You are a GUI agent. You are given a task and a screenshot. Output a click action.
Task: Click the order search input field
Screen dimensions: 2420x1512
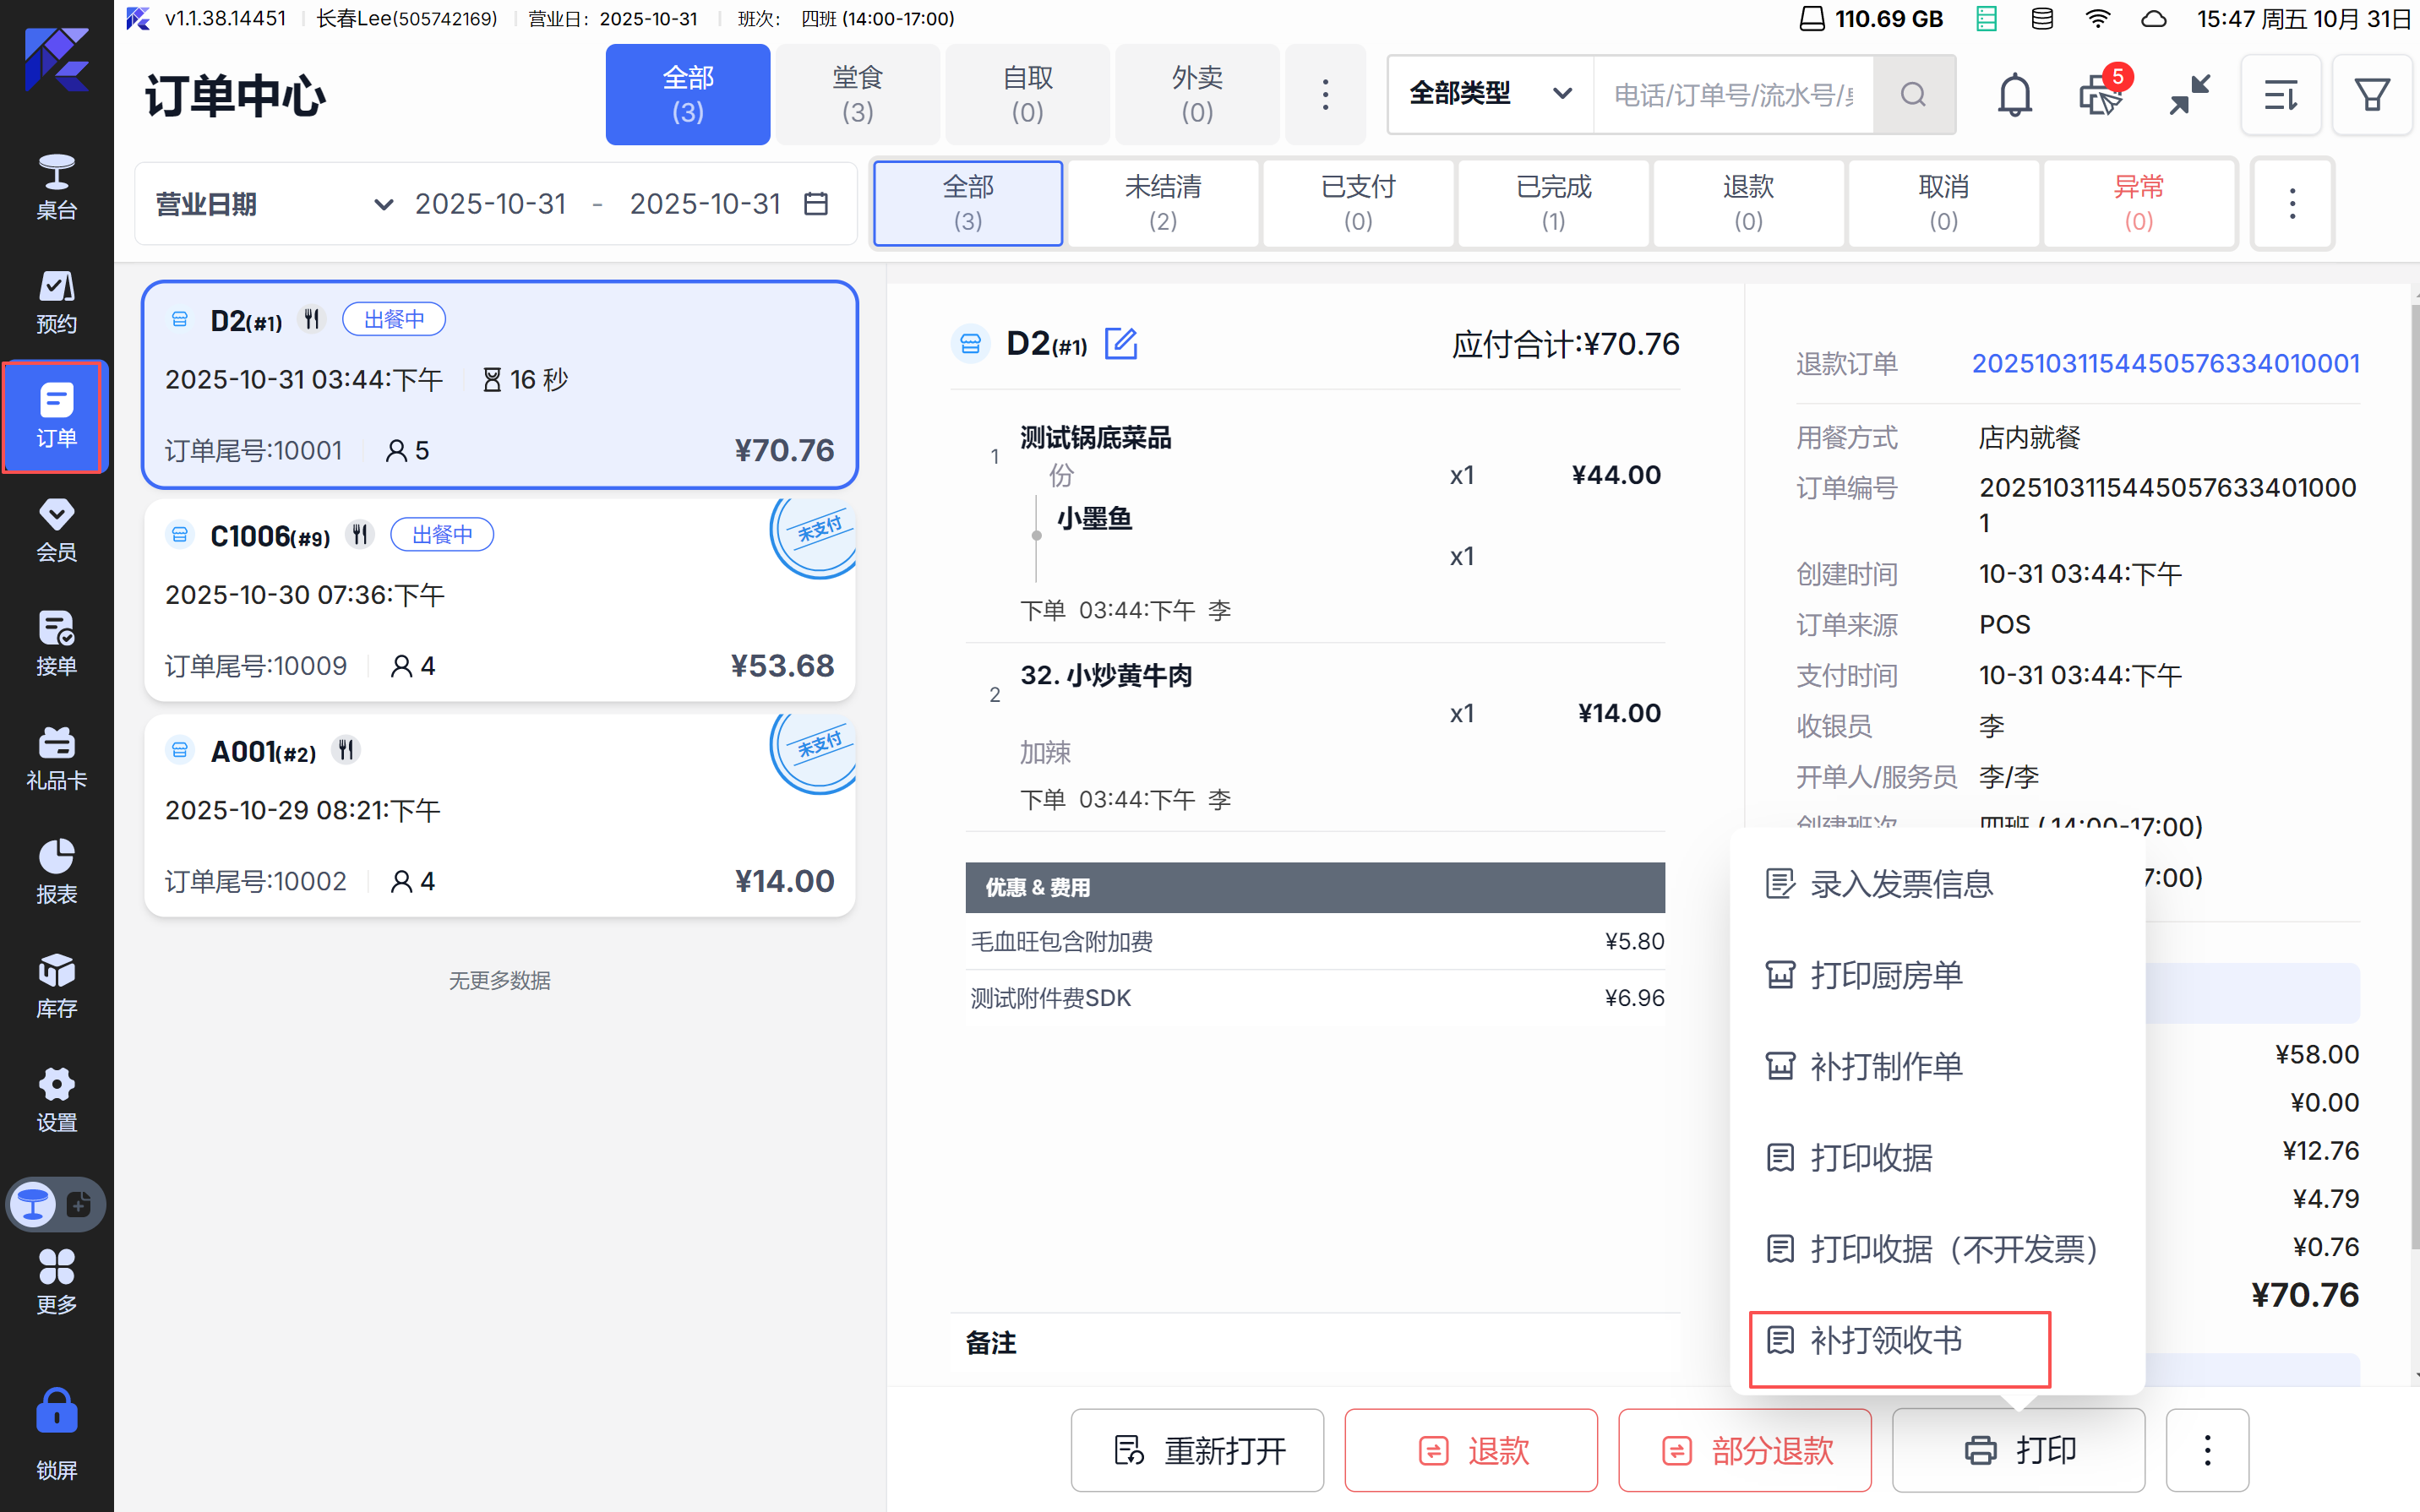(1732, 95)
